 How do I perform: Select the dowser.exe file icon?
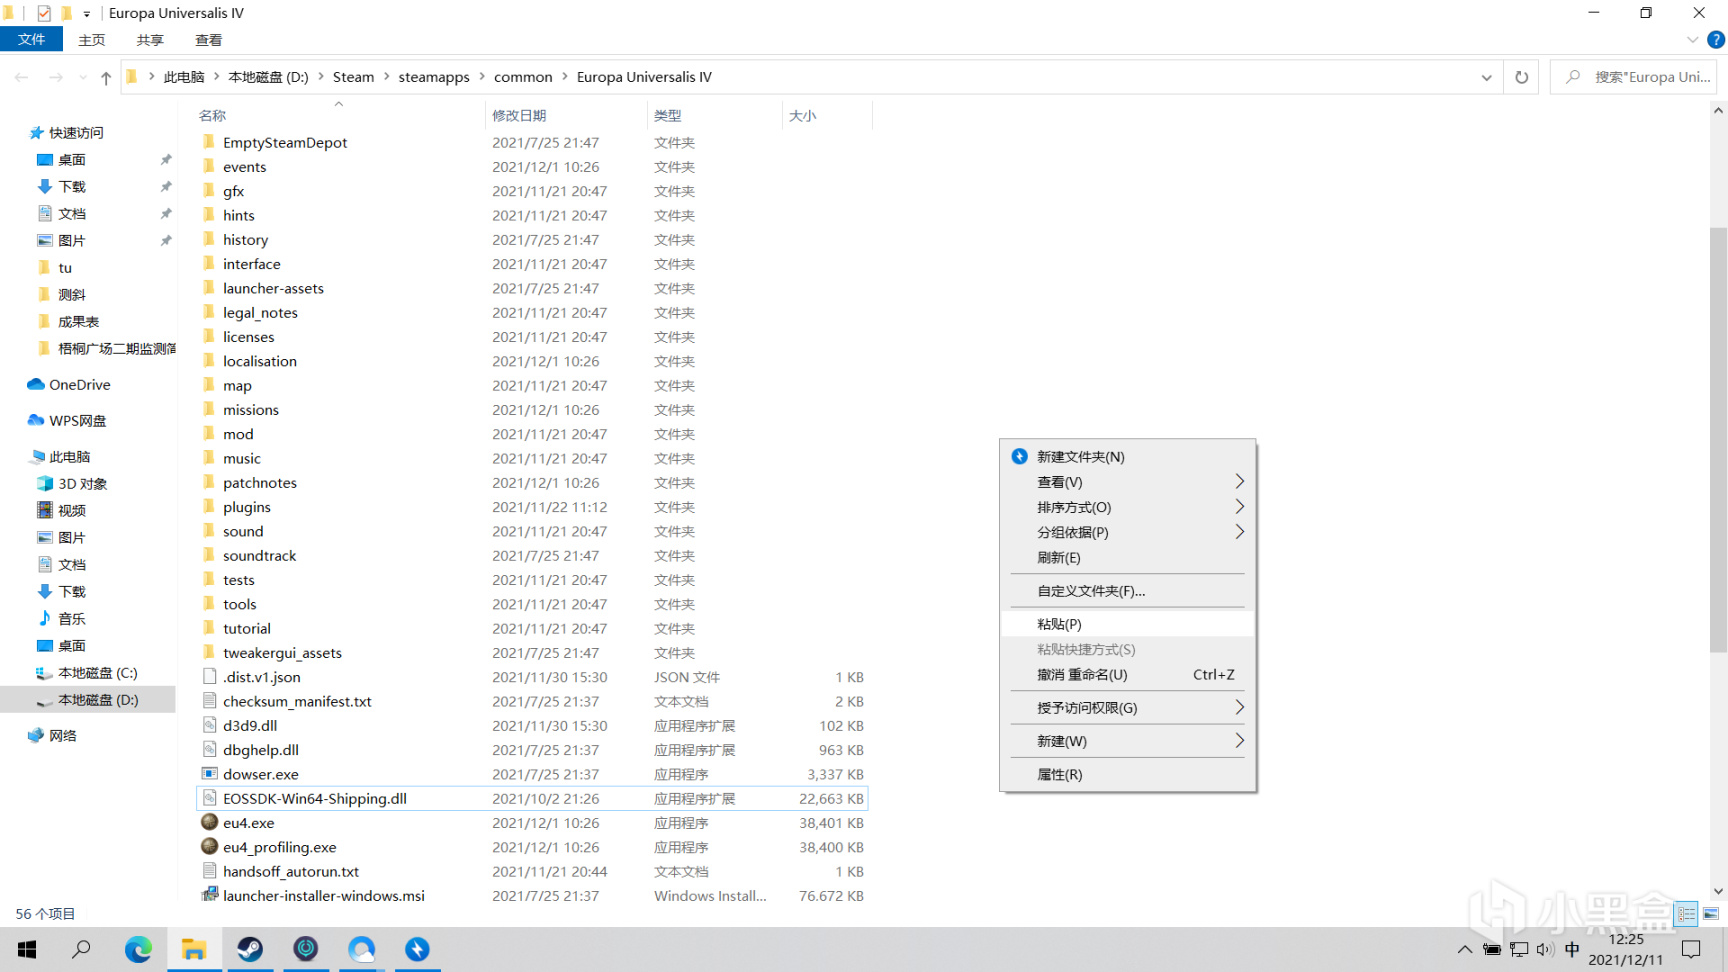[209, 773]
